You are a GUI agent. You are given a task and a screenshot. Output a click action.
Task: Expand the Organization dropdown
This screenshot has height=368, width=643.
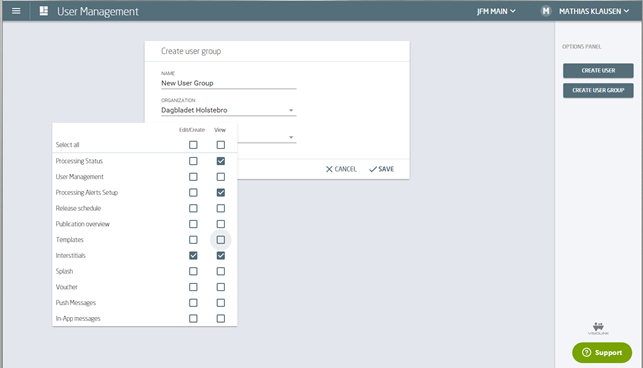click(228, 110)
